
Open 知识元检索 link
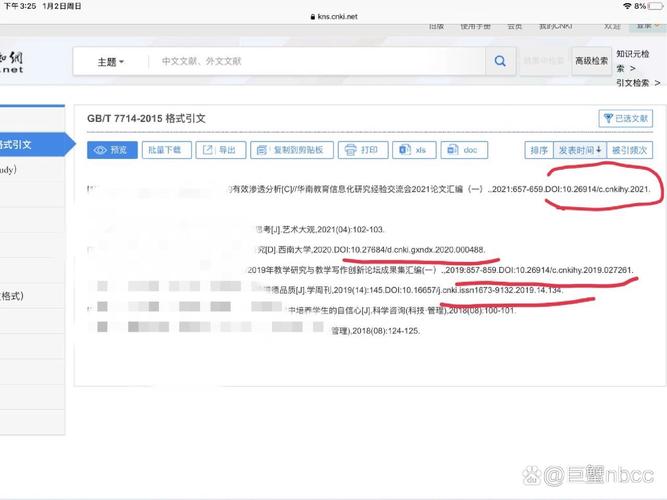(633, 60)
